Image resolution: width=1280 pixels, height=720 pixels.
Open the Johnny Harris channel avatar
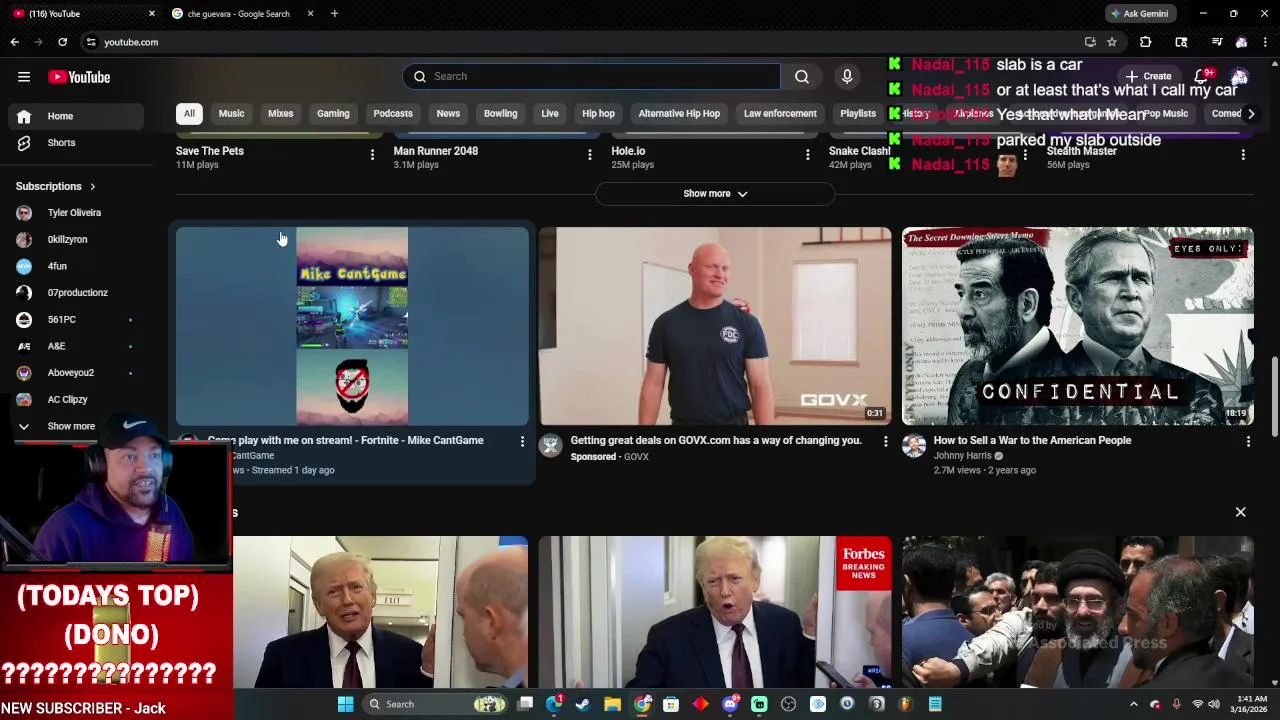[x=914, y=446]
